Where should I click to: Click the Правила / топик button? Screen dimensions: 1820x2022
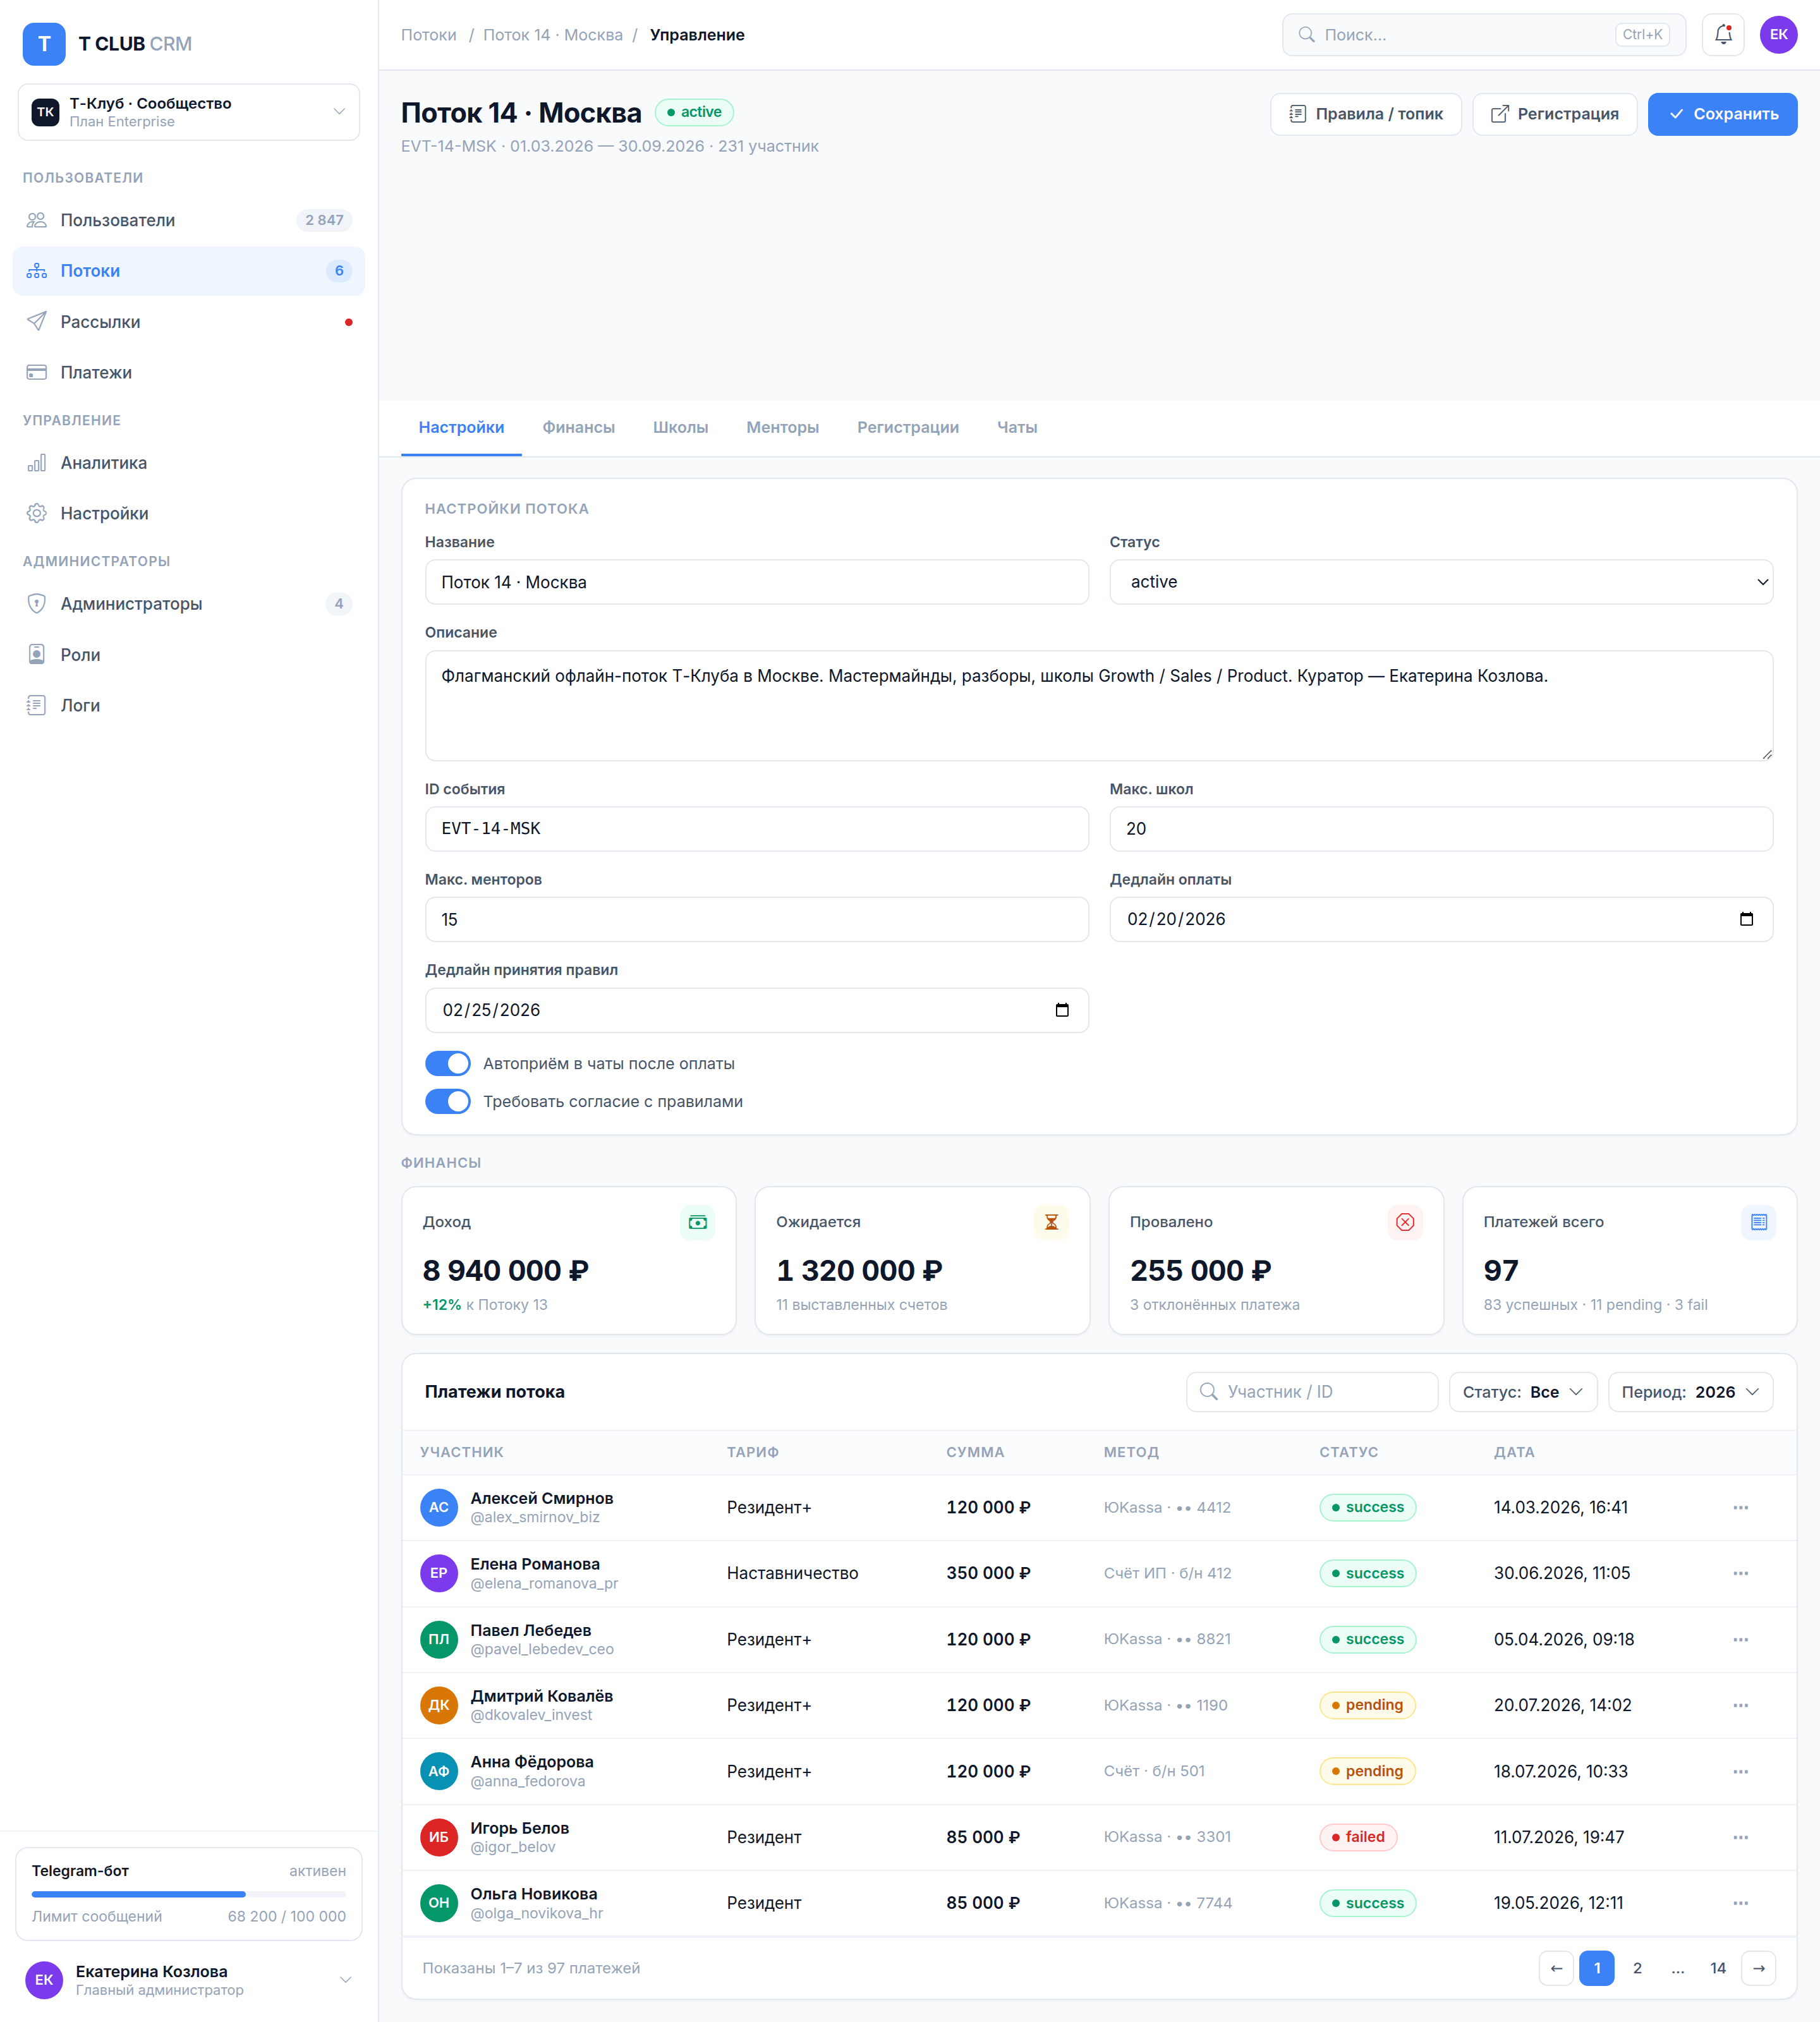tap(1365, 114)
